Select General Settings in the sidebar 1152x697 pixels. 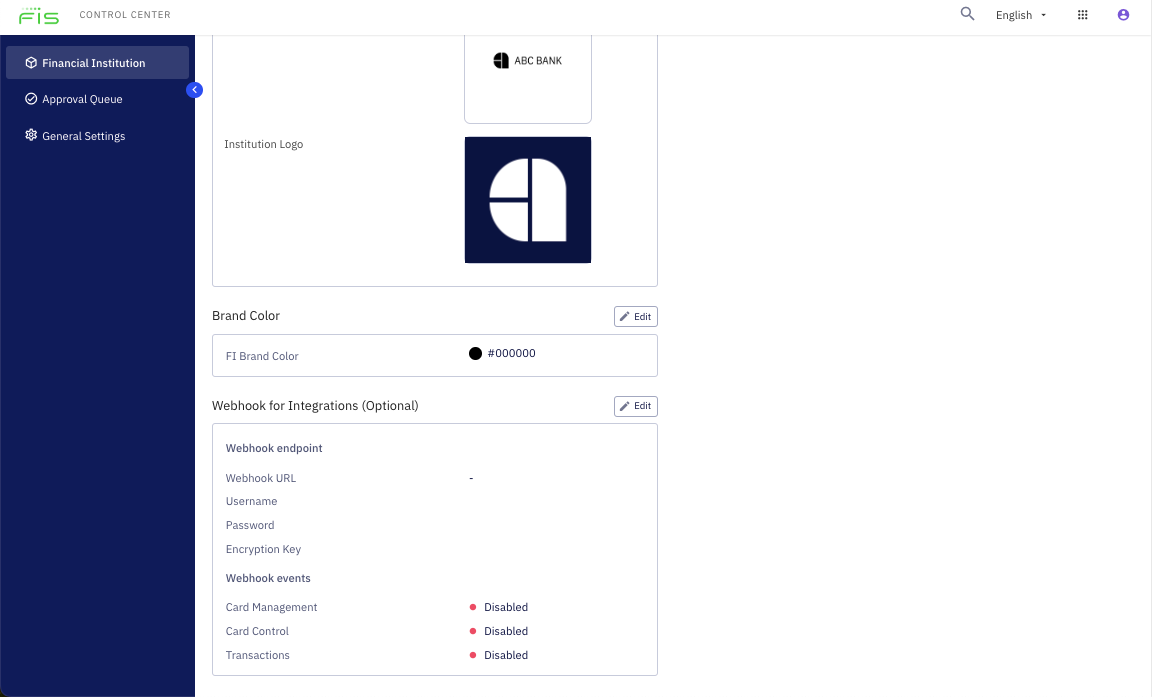click(x=84, y=135)
